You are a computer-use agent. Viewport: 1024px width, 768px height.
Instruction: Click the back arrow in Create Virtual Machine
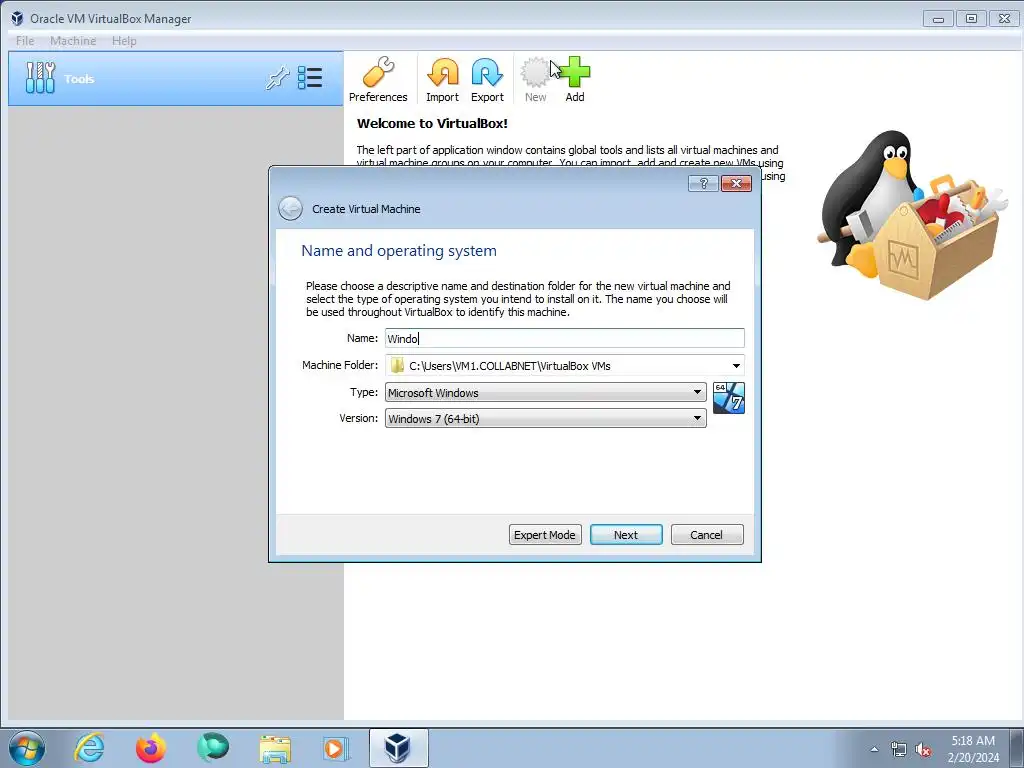tap(290, 209)
